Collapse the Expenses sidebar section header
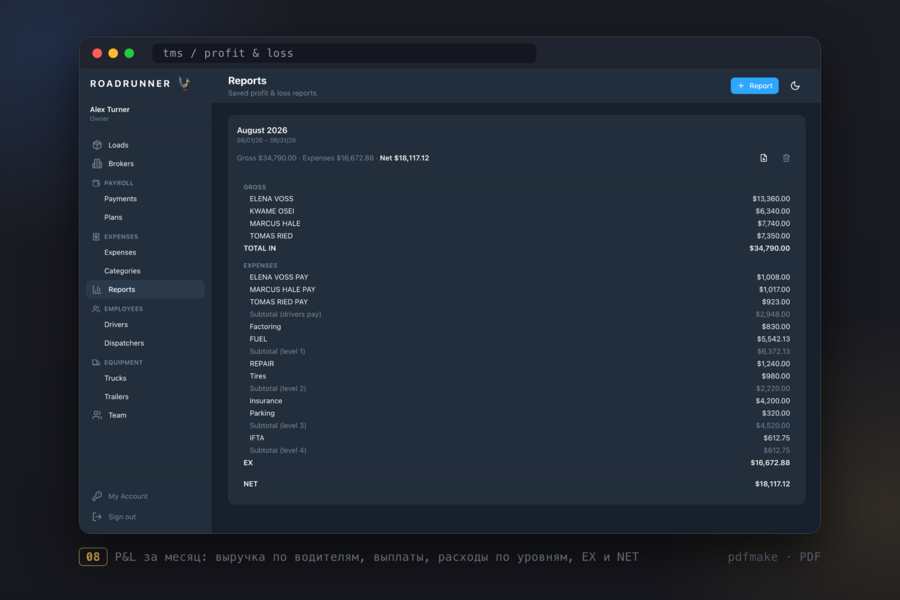900x600 pixels. (115, 237)
